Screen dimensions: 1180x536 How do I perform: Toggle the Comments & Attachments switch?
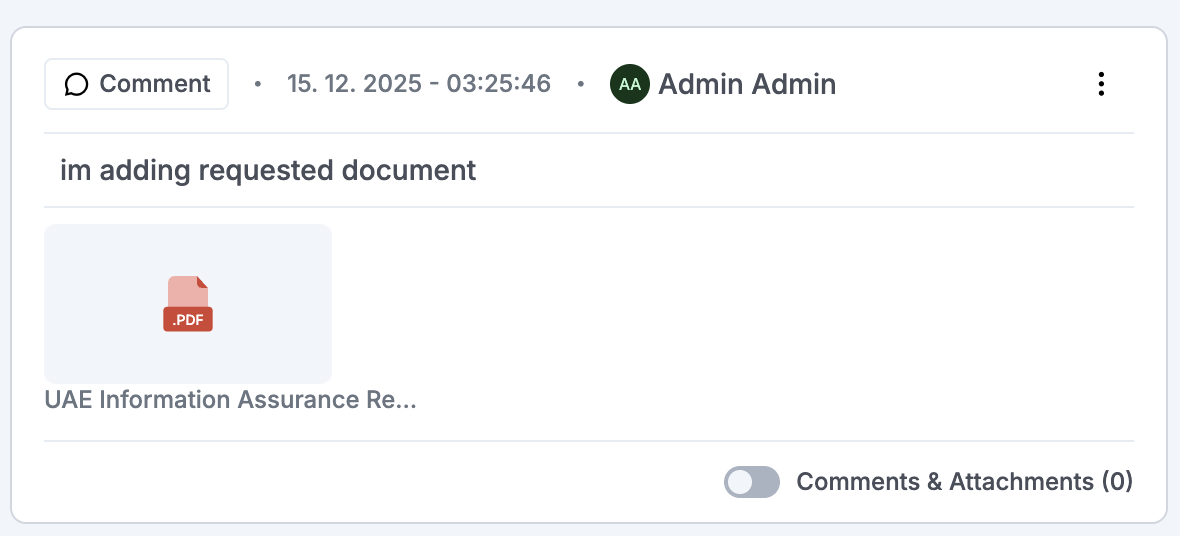point(751,482)
